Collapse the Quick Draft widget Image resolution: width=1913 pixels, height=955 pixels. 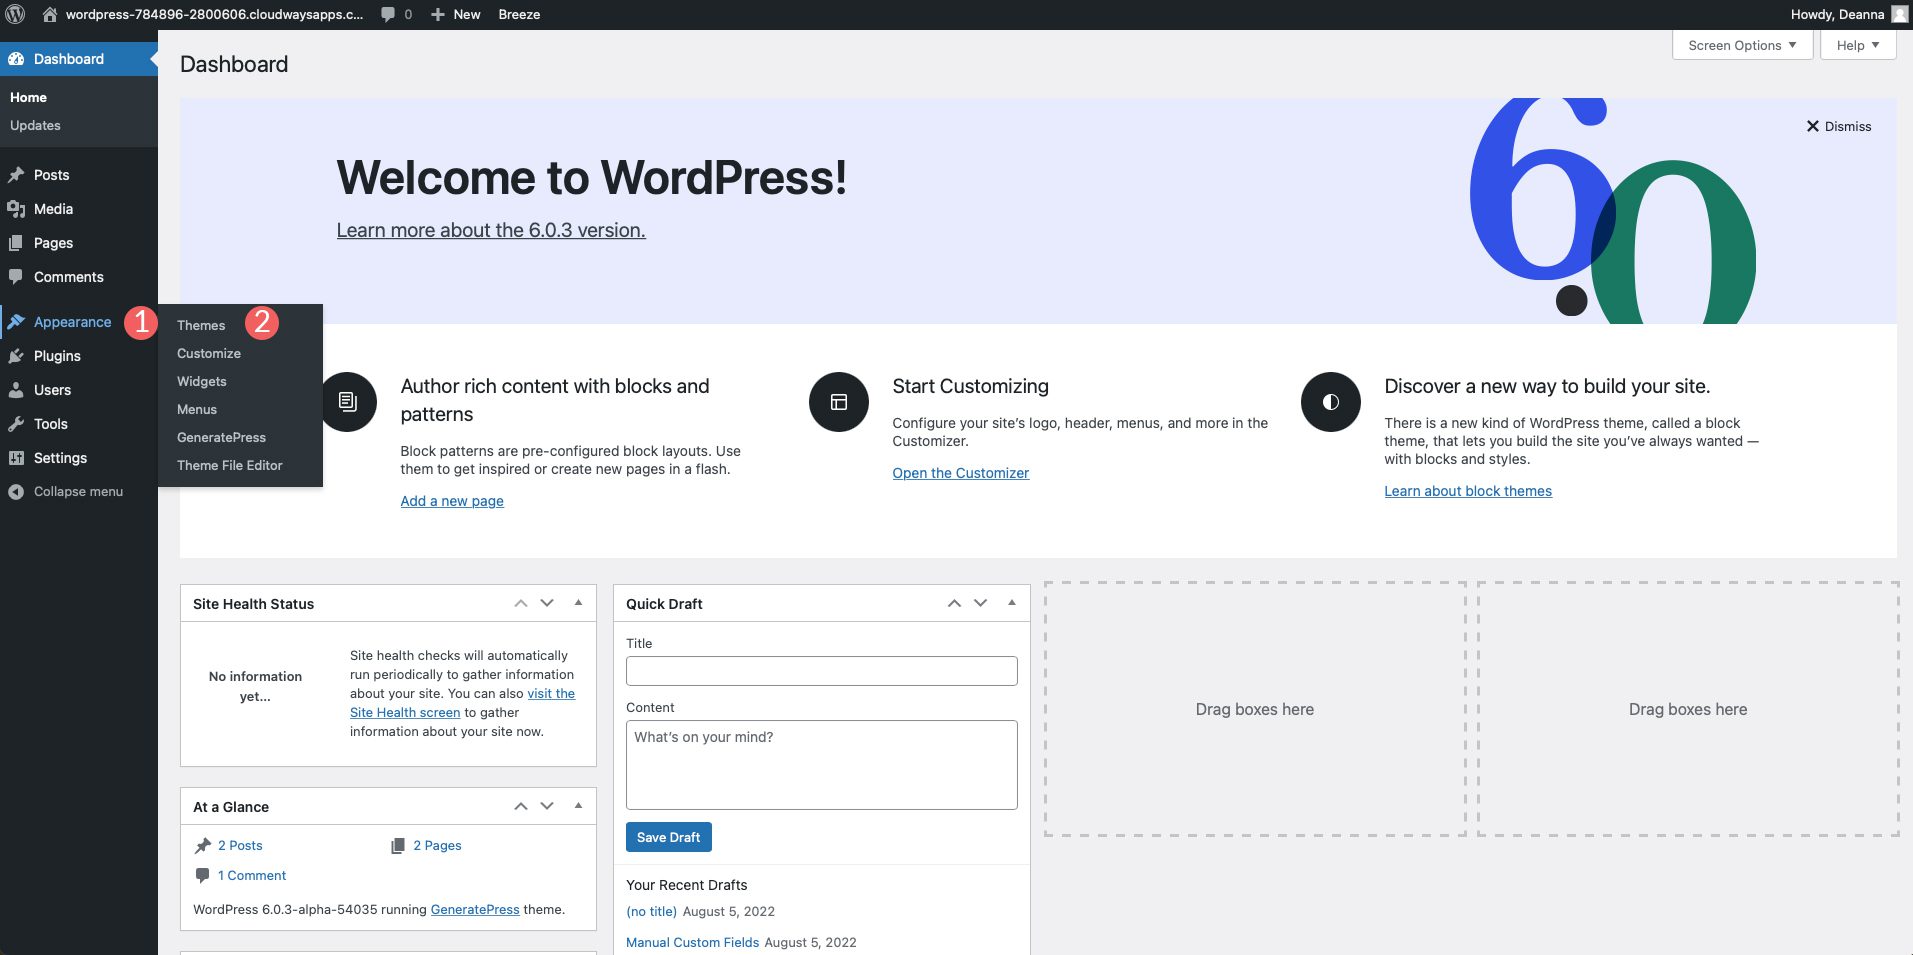1012,602
